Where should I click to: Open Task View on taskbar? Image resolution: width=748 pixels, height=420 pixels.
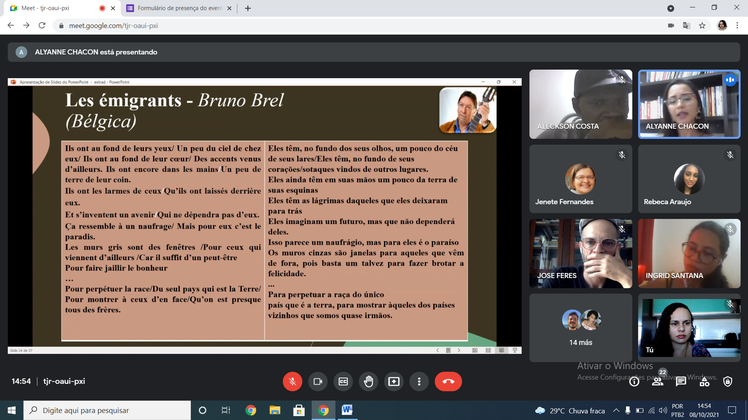pyautogui.click(x=226, y=410)
